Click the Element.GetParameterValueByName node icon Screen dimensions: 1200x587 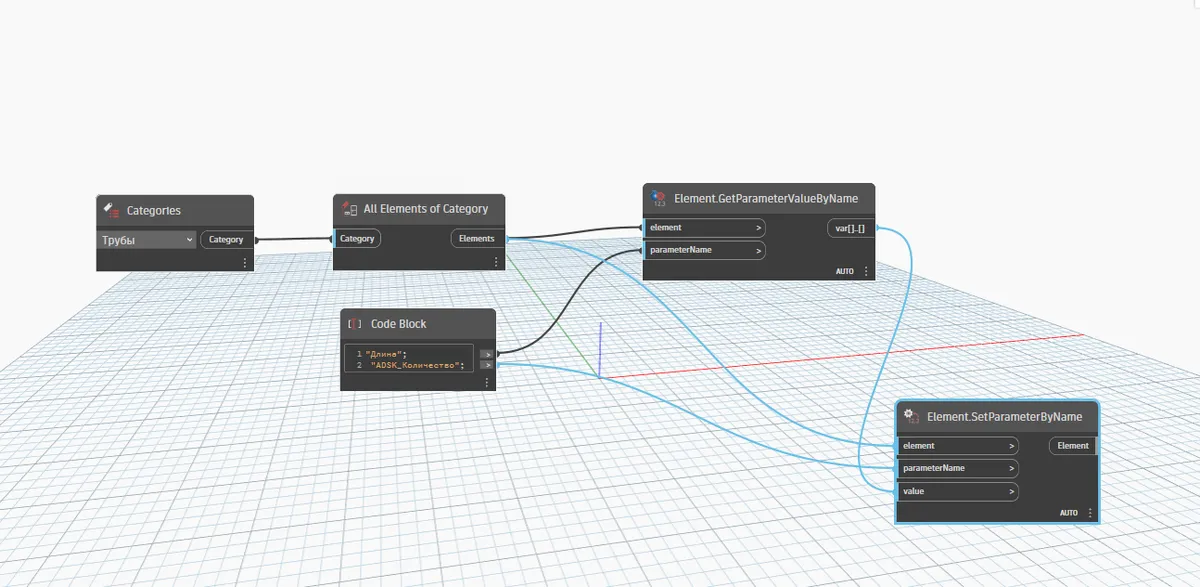[x=658, y=198]
